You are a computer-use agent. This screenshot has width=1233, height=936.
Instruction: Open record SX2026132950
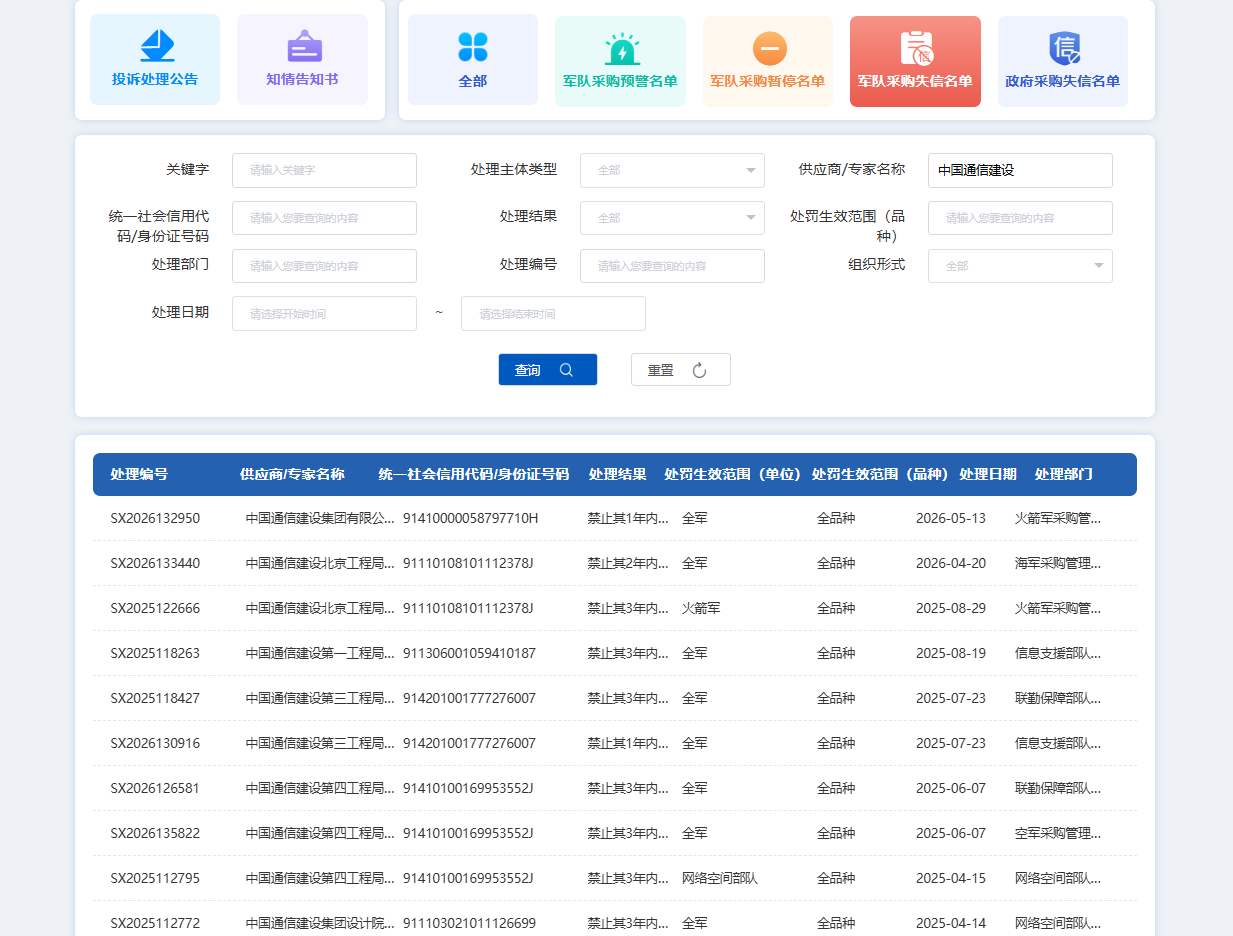click(x=155, y=518)
